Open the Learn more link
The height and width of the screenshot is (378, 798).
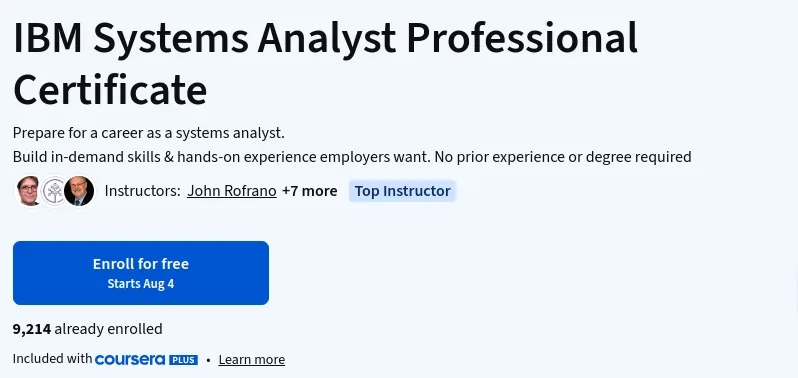coord(252,360)
